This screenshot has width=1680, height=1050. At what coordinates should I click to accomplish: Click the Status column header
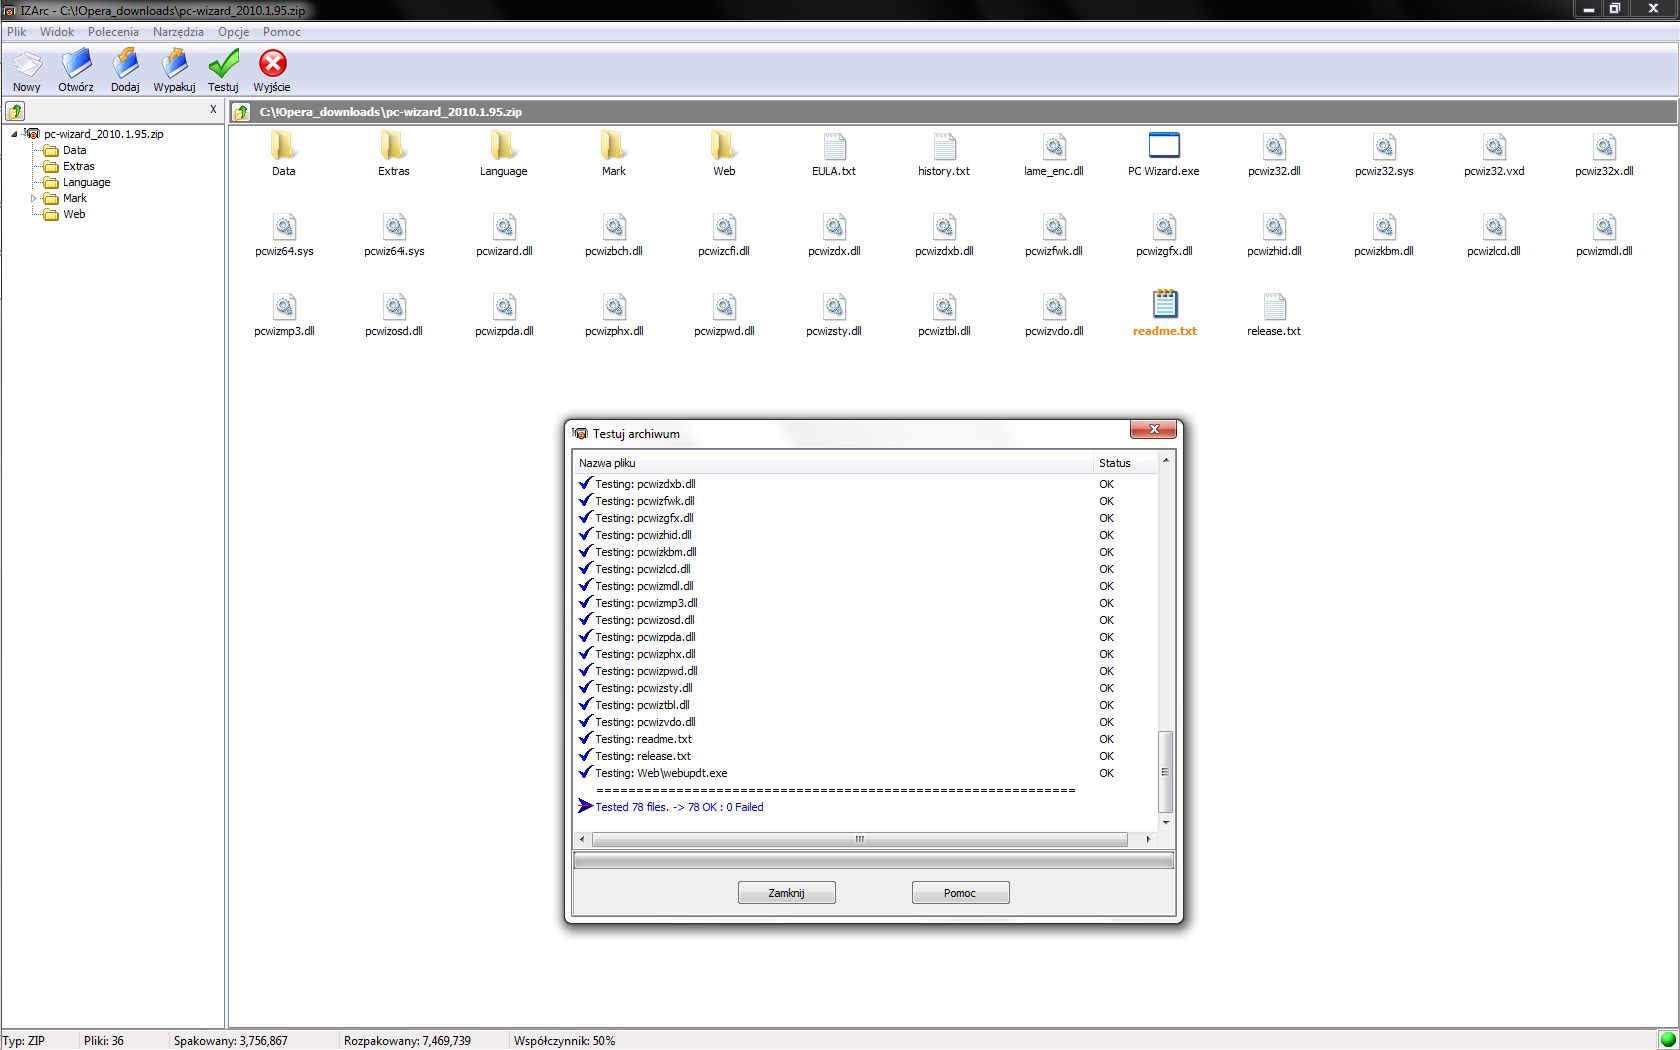(x=1125, y=463)
